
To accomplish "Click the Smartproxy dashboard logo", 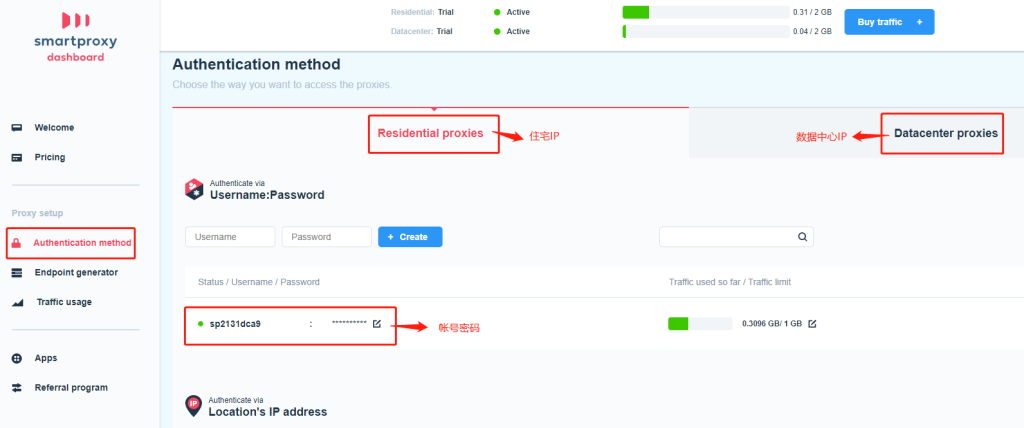I will 75,37.
